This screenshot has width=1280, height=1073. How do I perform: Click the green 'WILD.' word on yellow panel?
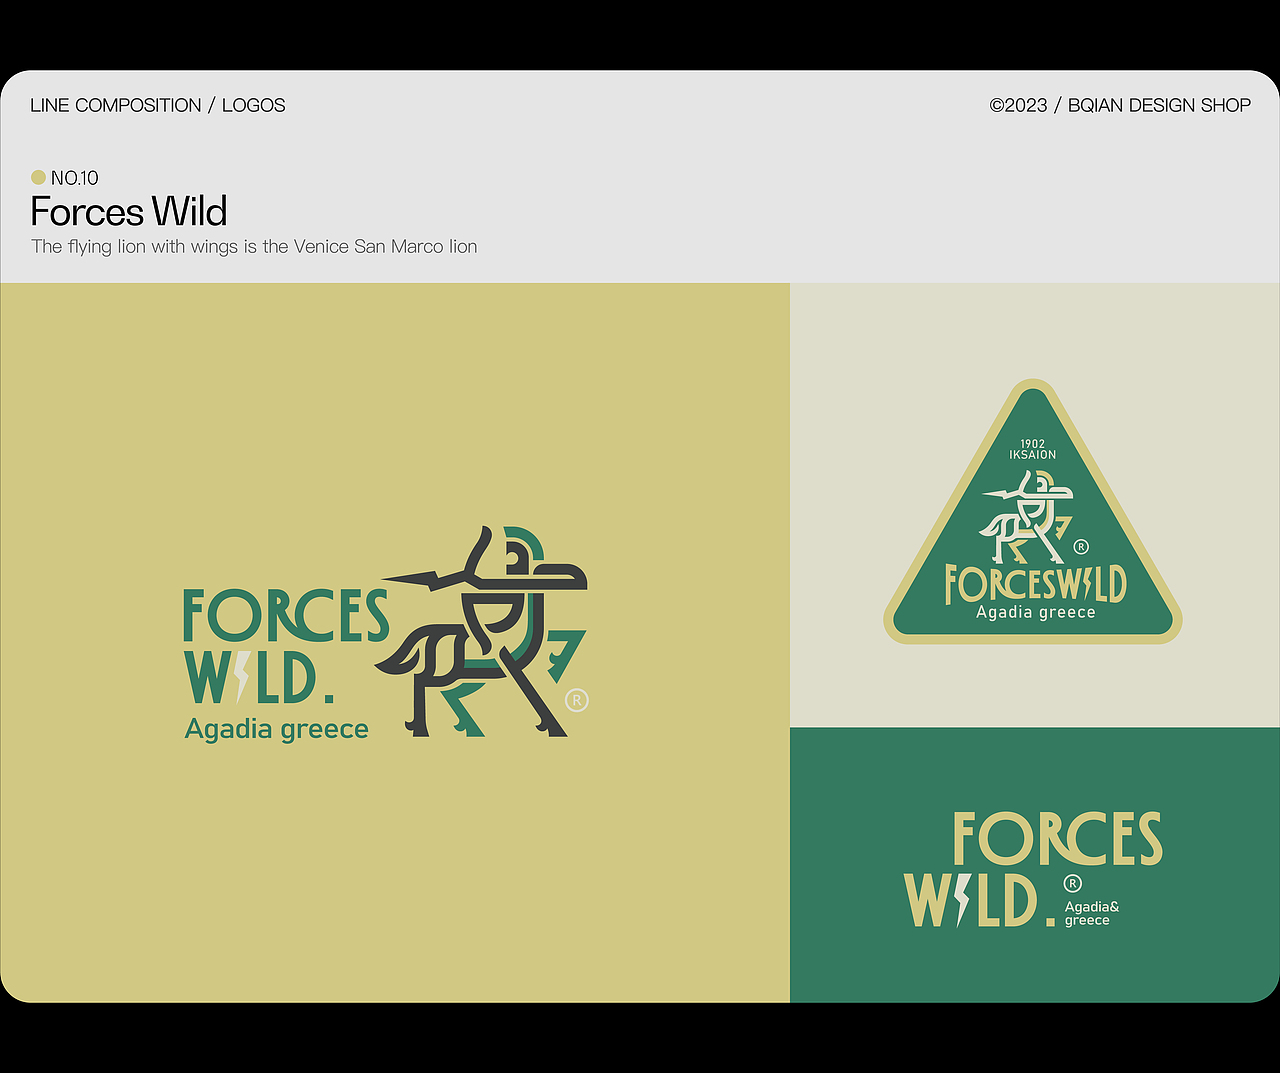260,677
